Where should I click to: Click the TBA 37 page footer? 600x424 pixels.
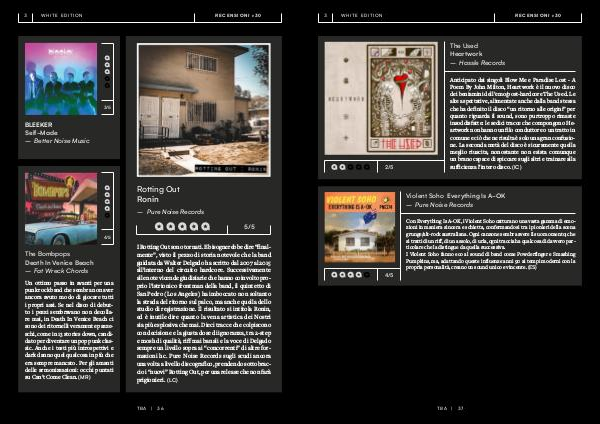point(449,408)
